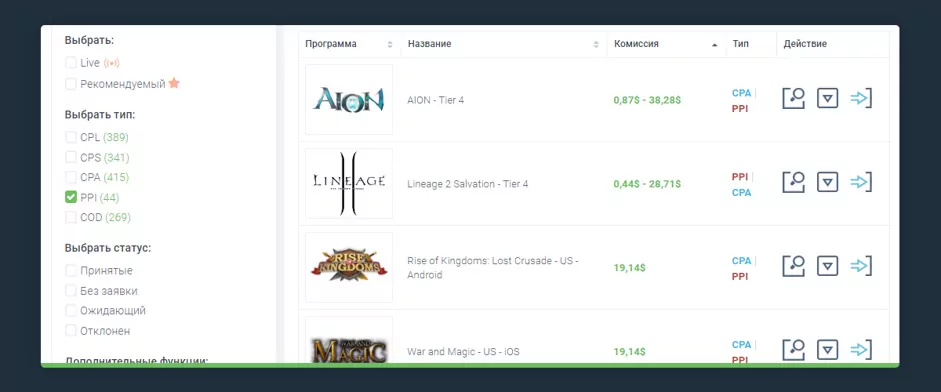Check the Отклонен status checkbox
Image resolution: width=941 pixels, height=392 pixels.
click(71, 330)
